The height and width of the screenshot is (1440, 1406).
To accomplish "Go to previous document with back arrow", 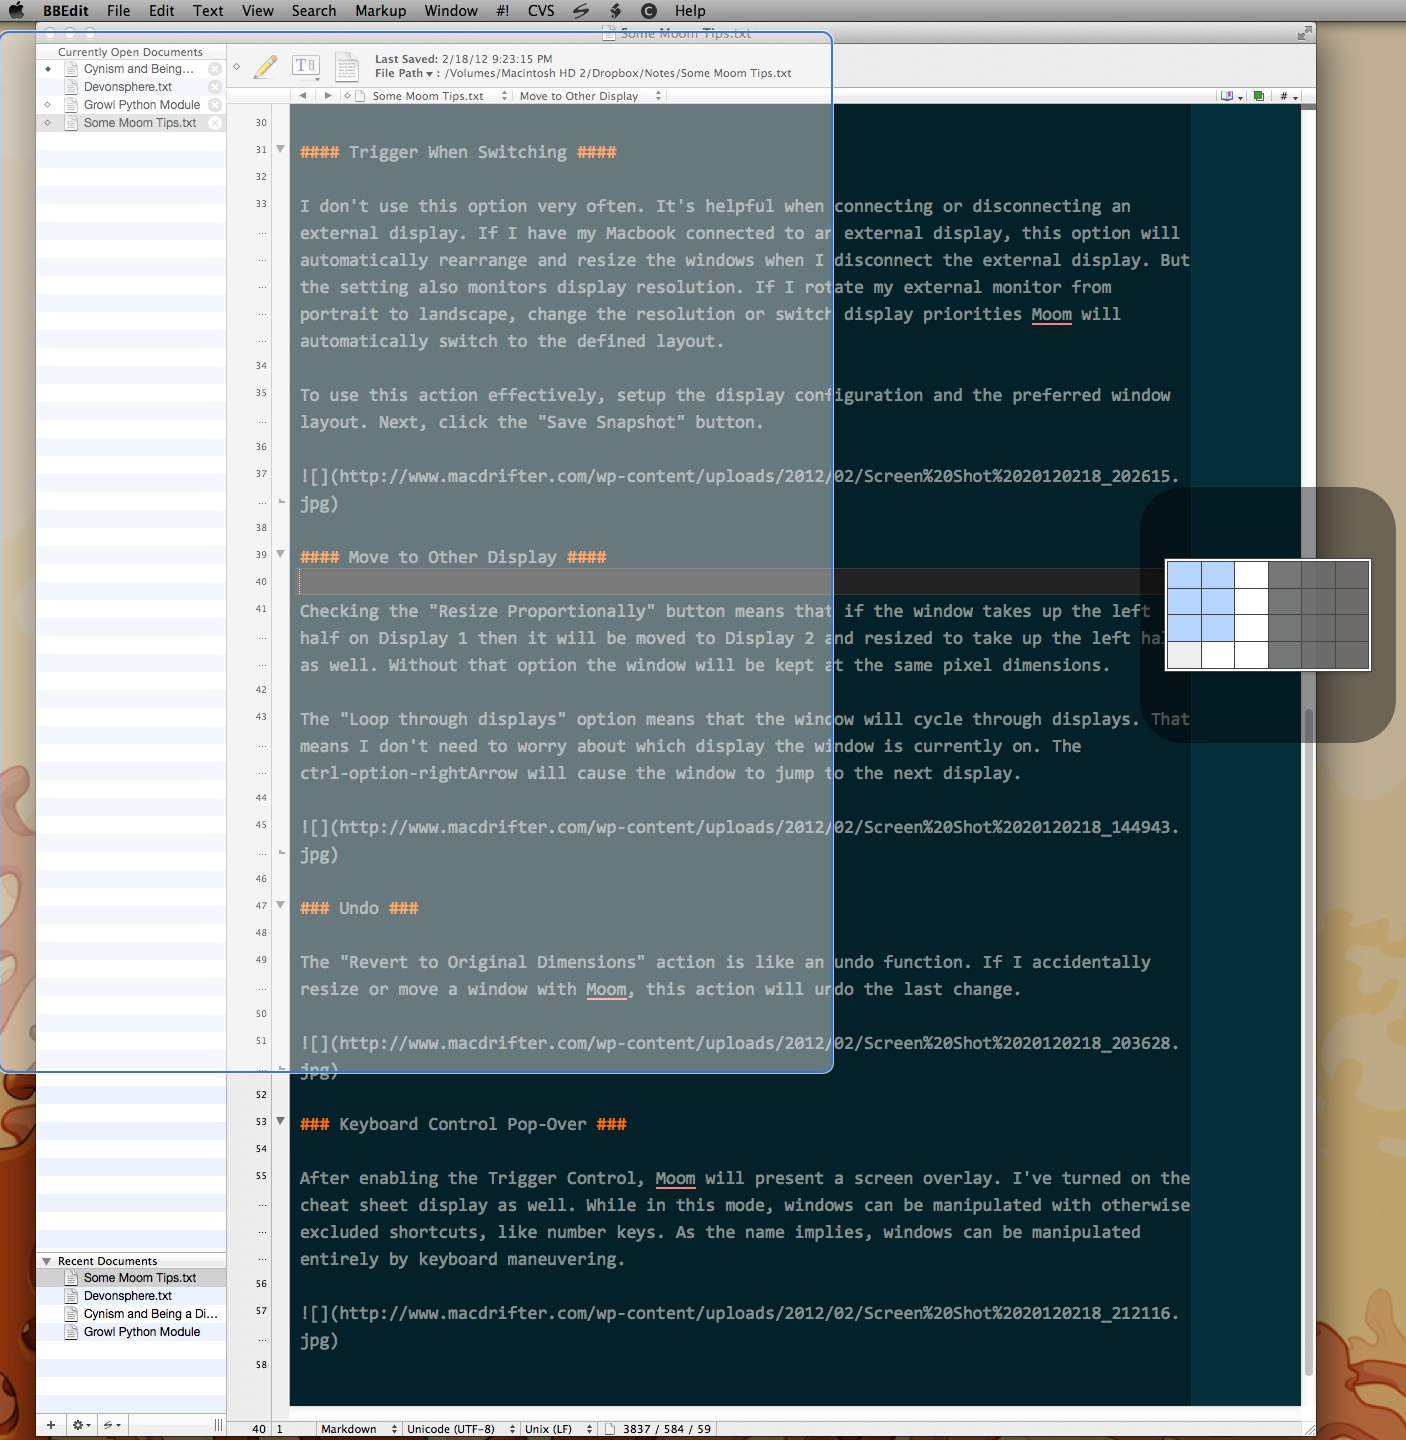I will click(303, 96).
